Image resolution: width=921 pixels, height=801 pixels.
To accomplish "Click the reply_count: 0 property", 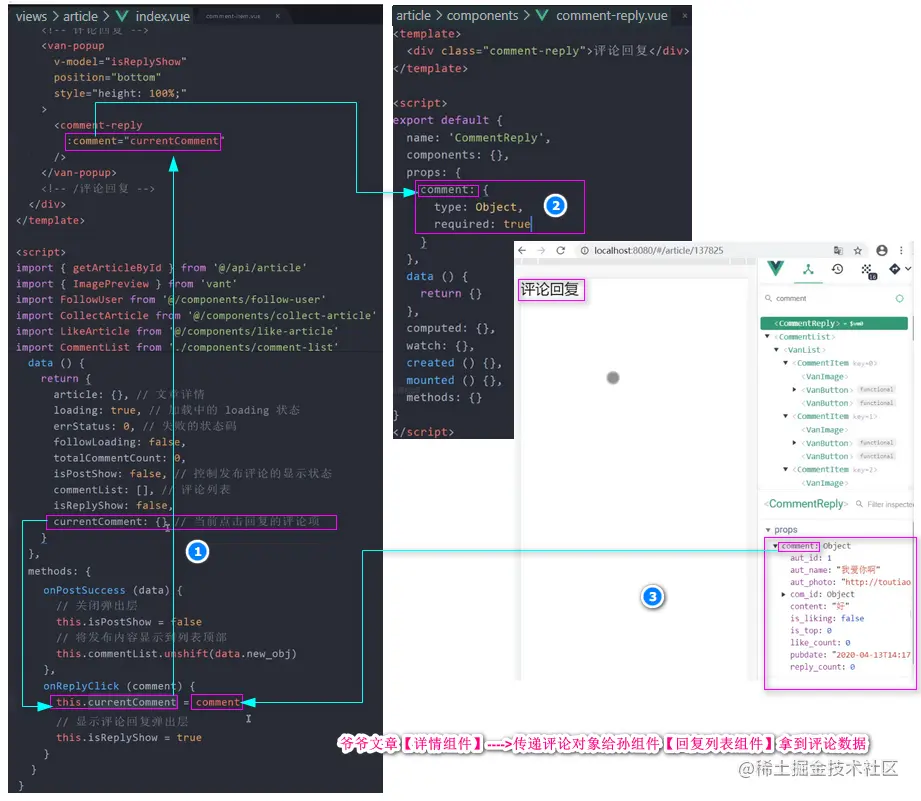I will pyautogui.click(x=822, y=667).
